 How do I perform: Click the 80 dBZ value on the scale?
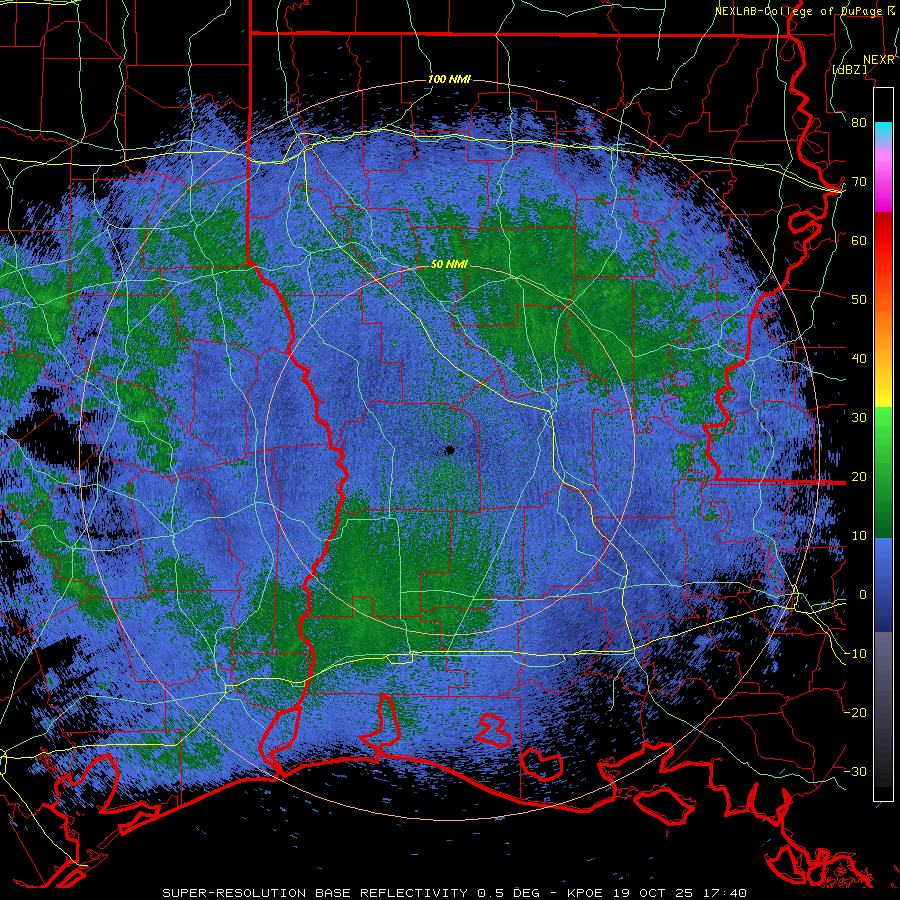859,122
